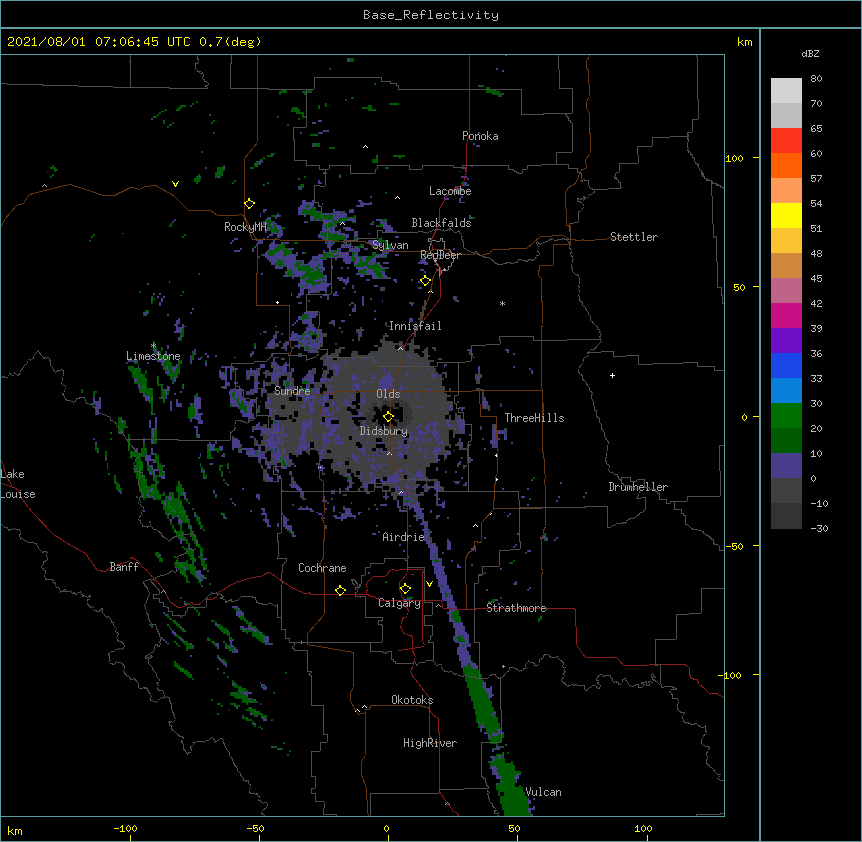862x842 pixels.
Task: Click the yellow diamond marker beside RockyMH
Action: tap(249, 204)
